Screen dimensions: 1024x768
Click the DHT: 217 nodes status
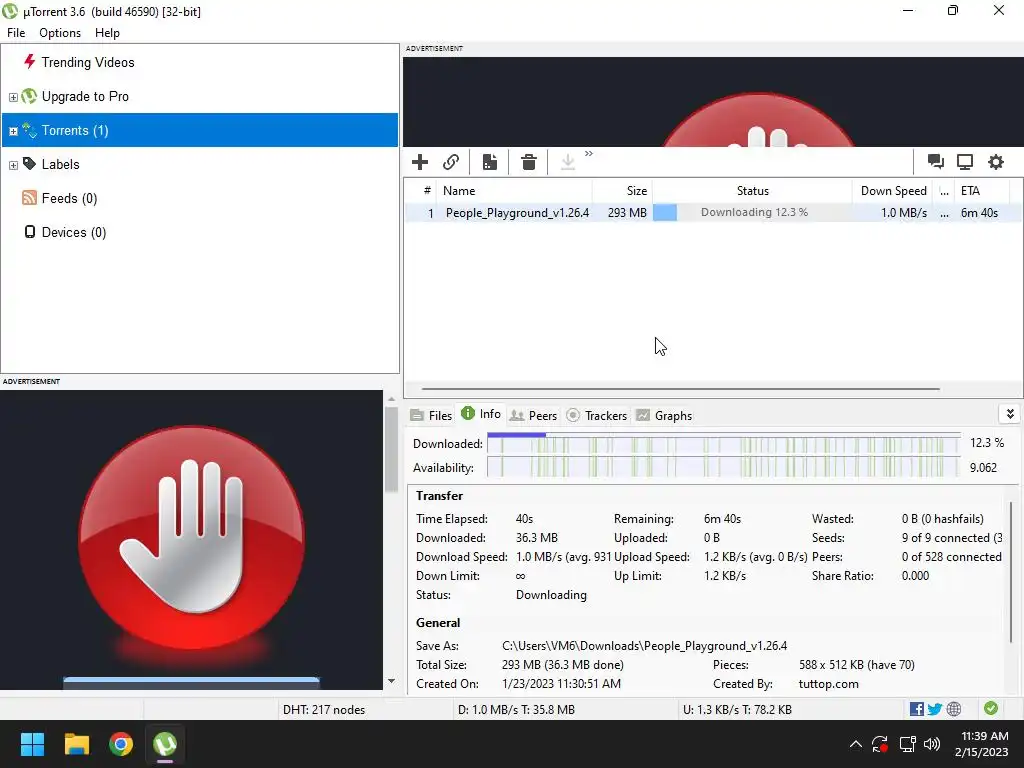(x=324, y=710)
